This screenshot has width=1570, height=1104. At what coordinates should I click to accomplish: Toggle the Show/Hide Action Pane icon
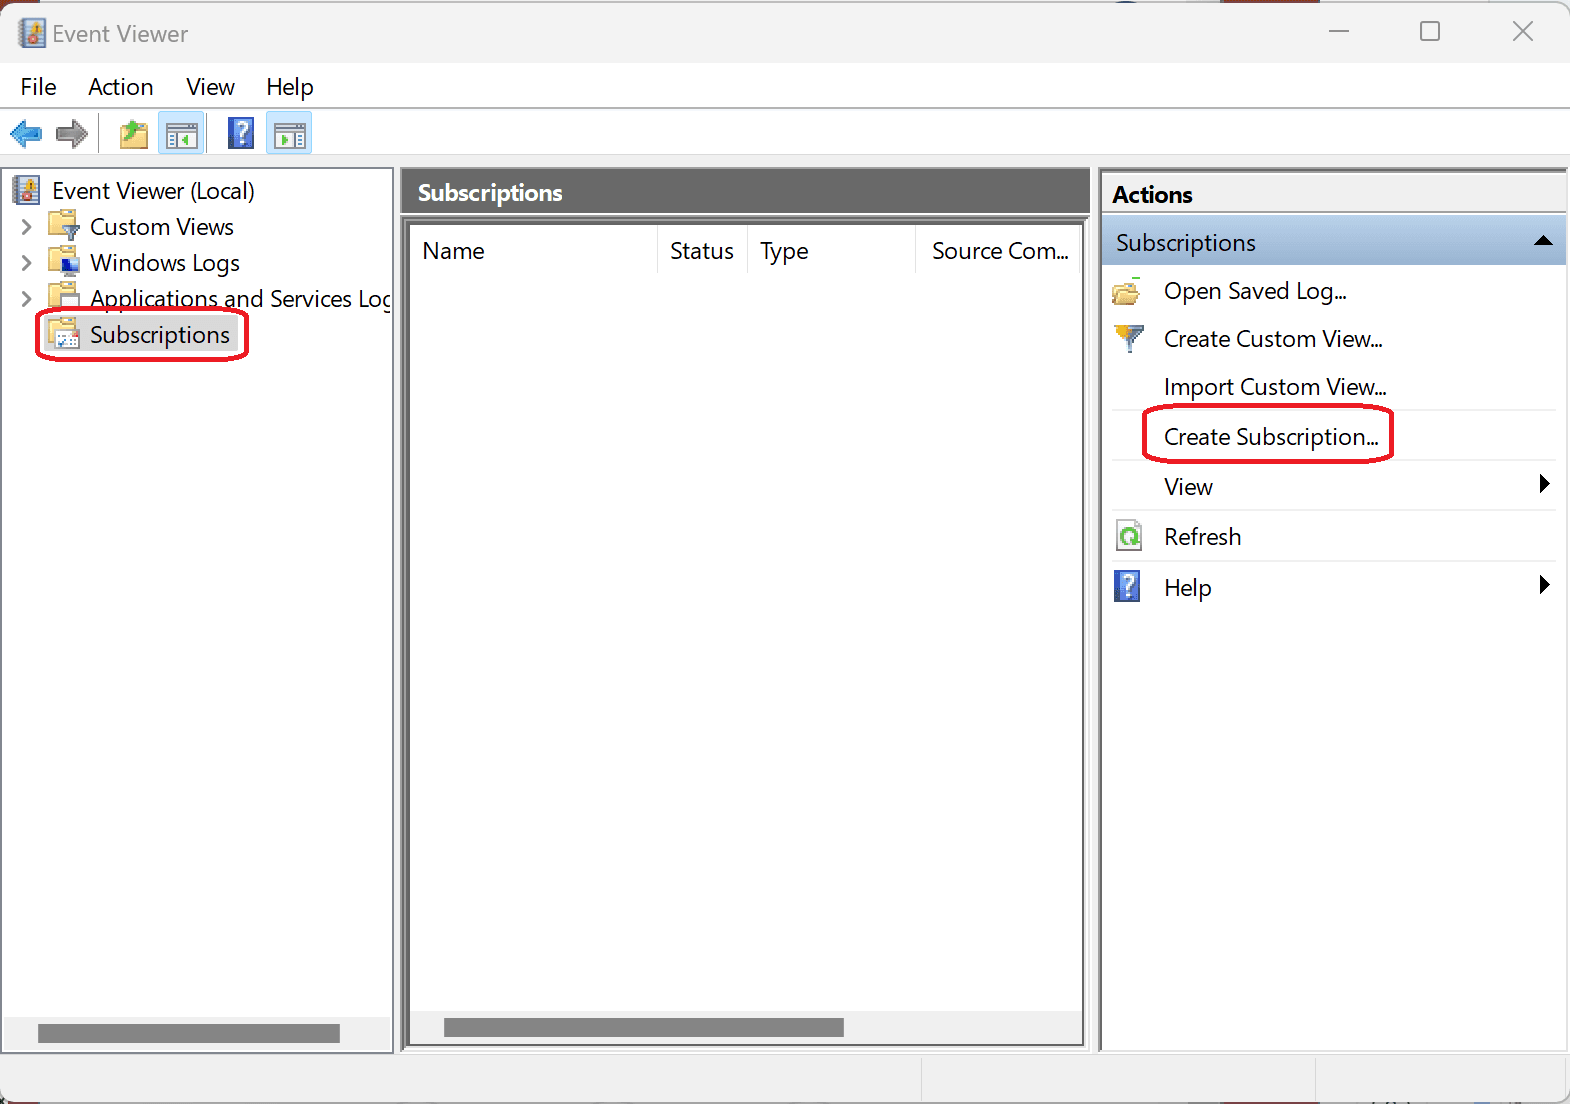pos(290,134)
